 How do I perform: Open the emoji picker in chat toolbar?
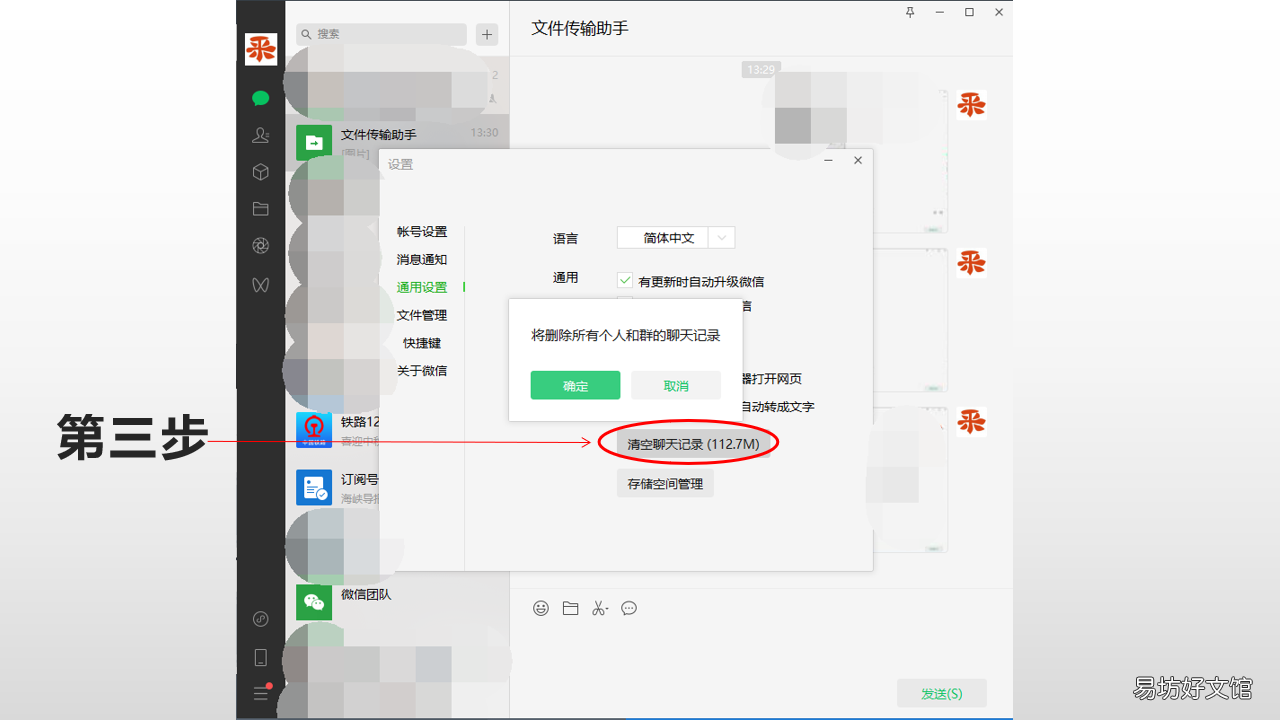point(541,608)
